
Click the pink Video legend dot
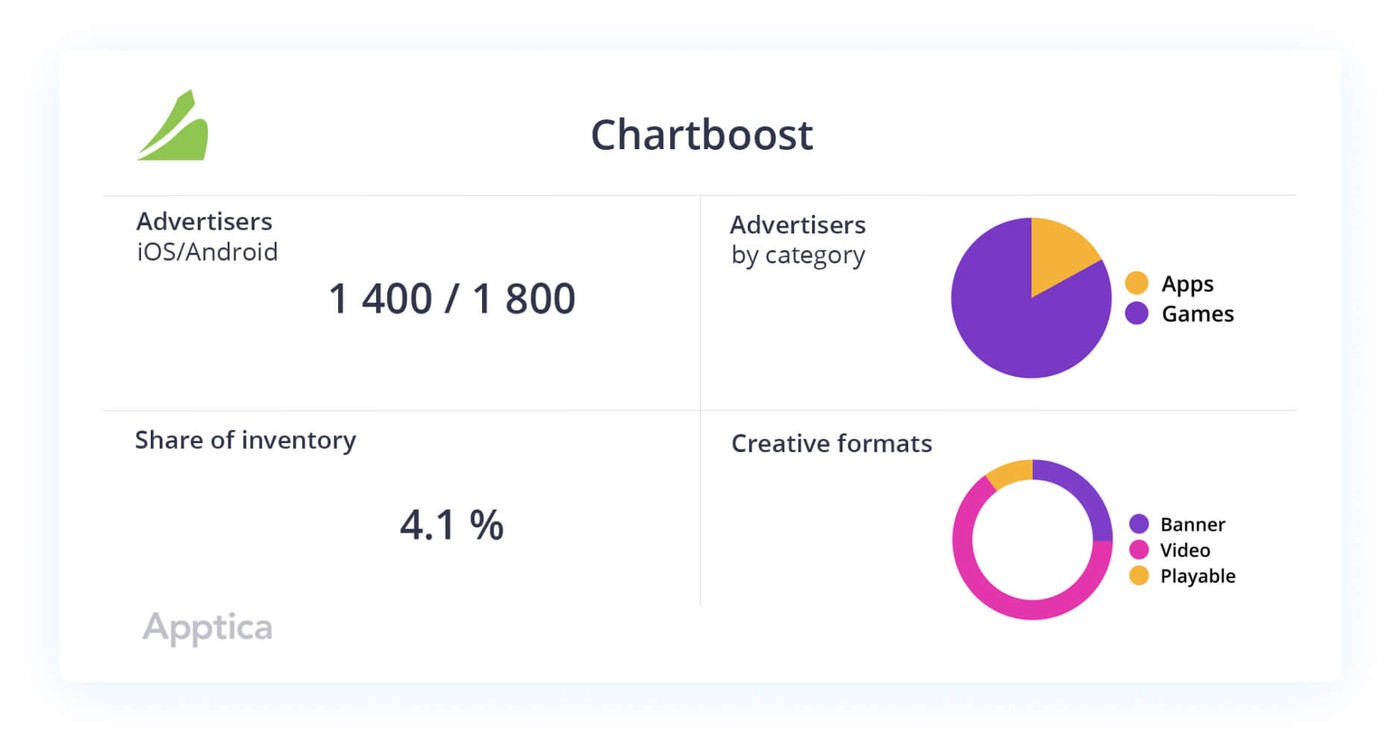[1139, 550]
